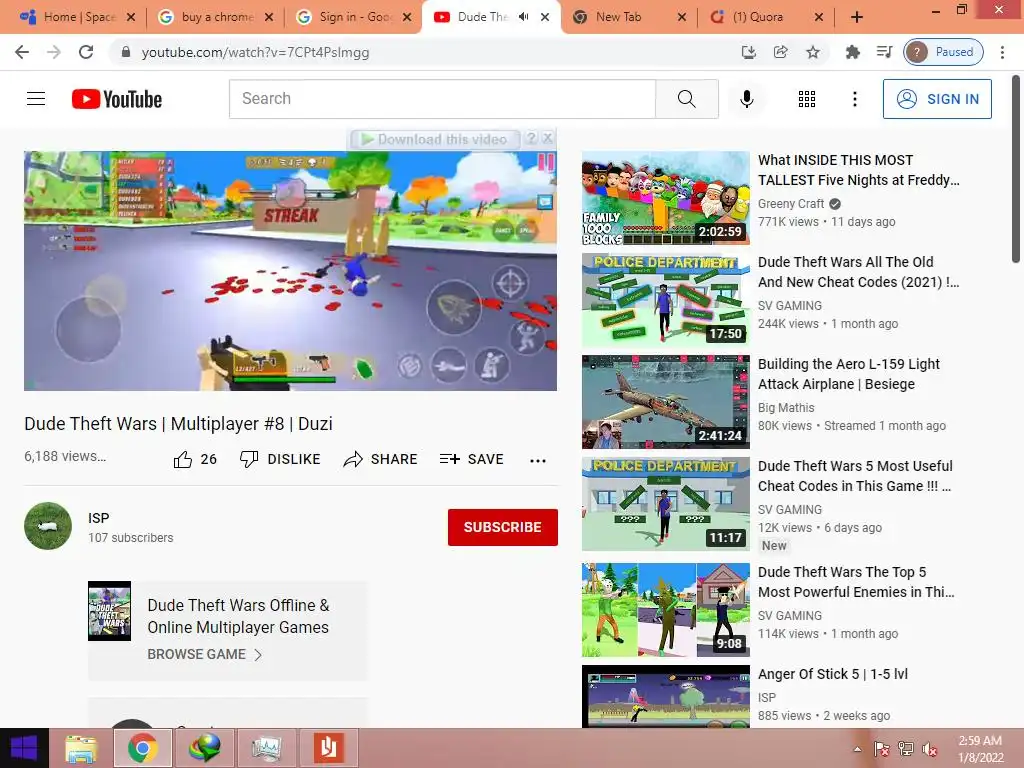Open Top 5 Most Powerful Enemies title
The height and width of the screenshot is (768, 1024).
[856, 582]
